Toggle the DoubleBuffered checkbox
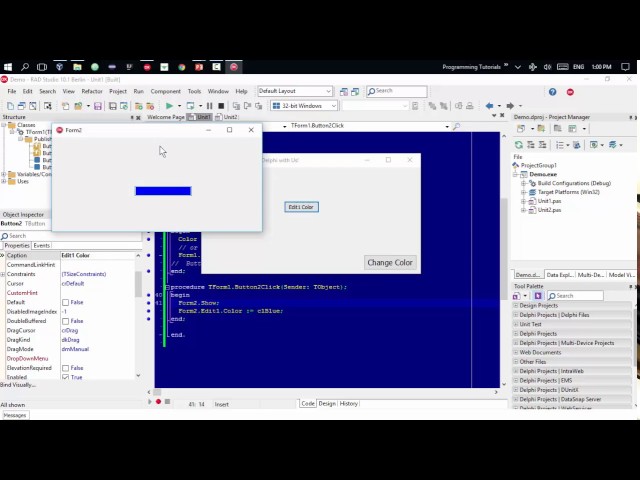 (x=65, y=321)
